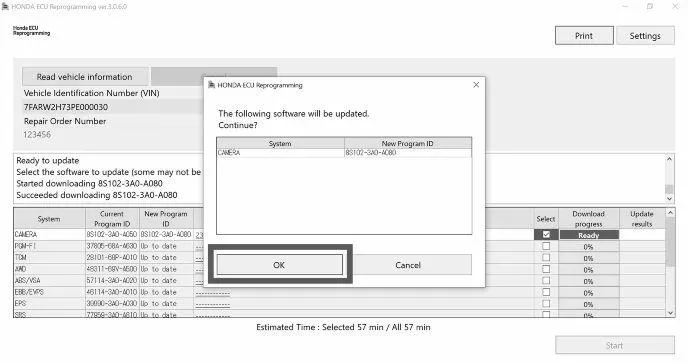This screenshot has width=688, height=363.
Task: Confirm the update with OK button
Action: tap(280, 265)
